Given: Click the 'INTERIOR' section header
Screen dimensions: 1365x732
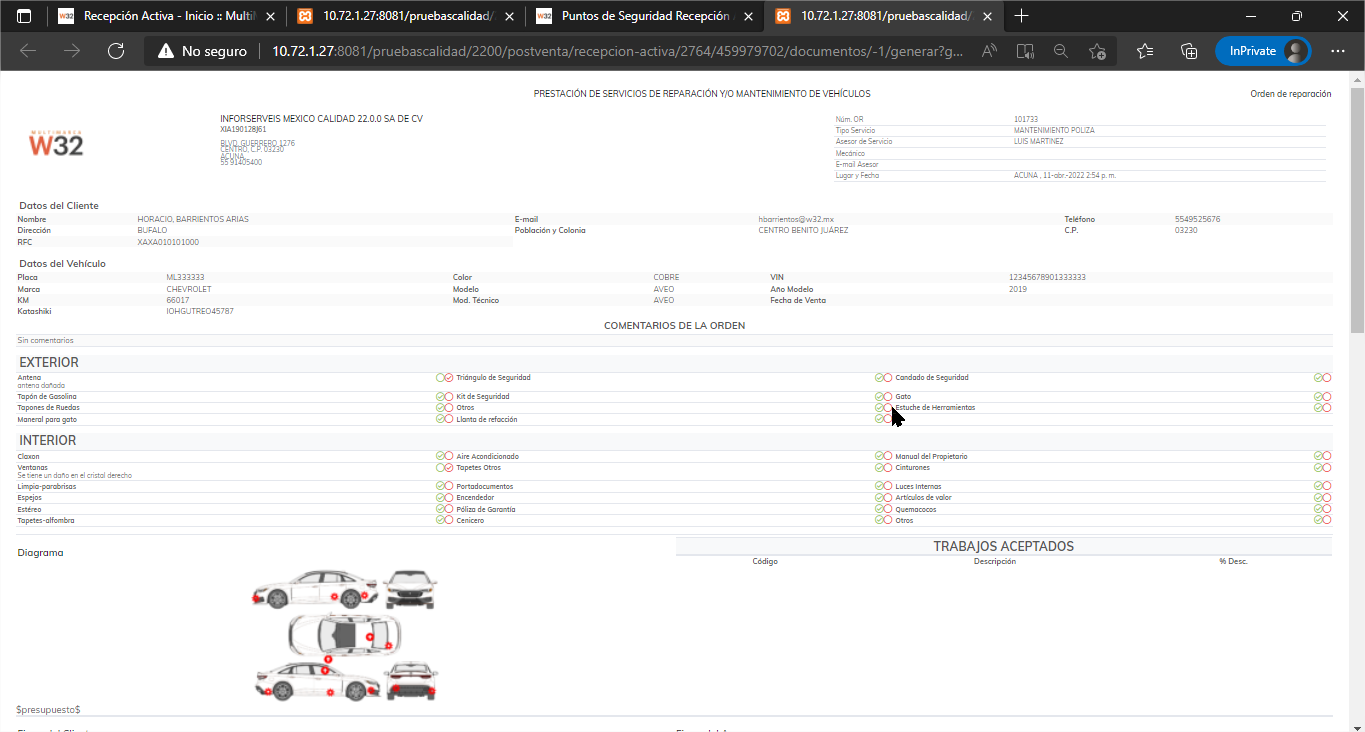Looking at the screenshot, I should [x=48, y=440].
